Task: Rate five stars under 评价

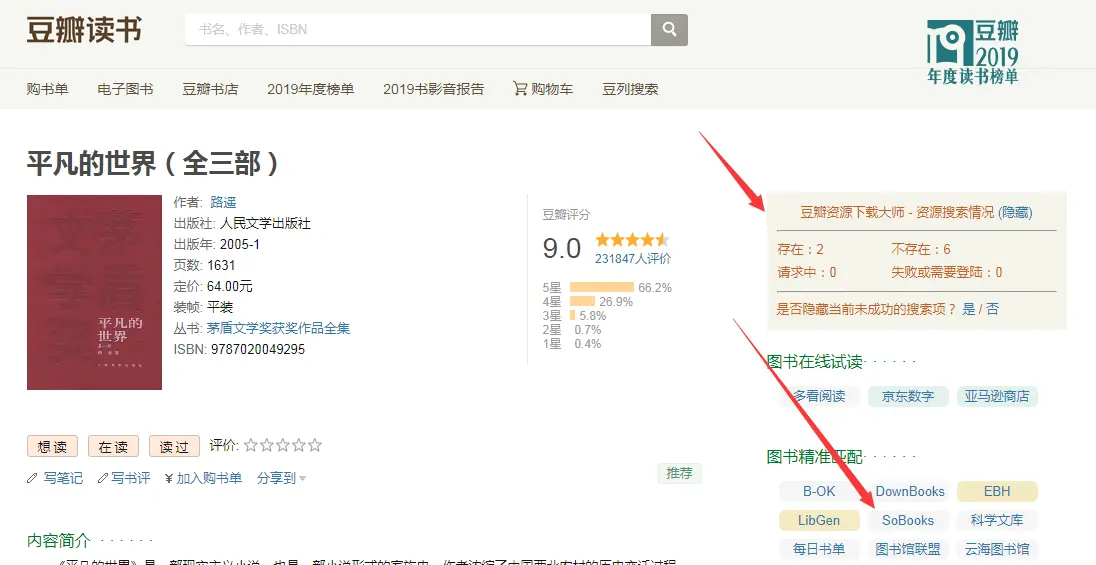Action: 315,445
